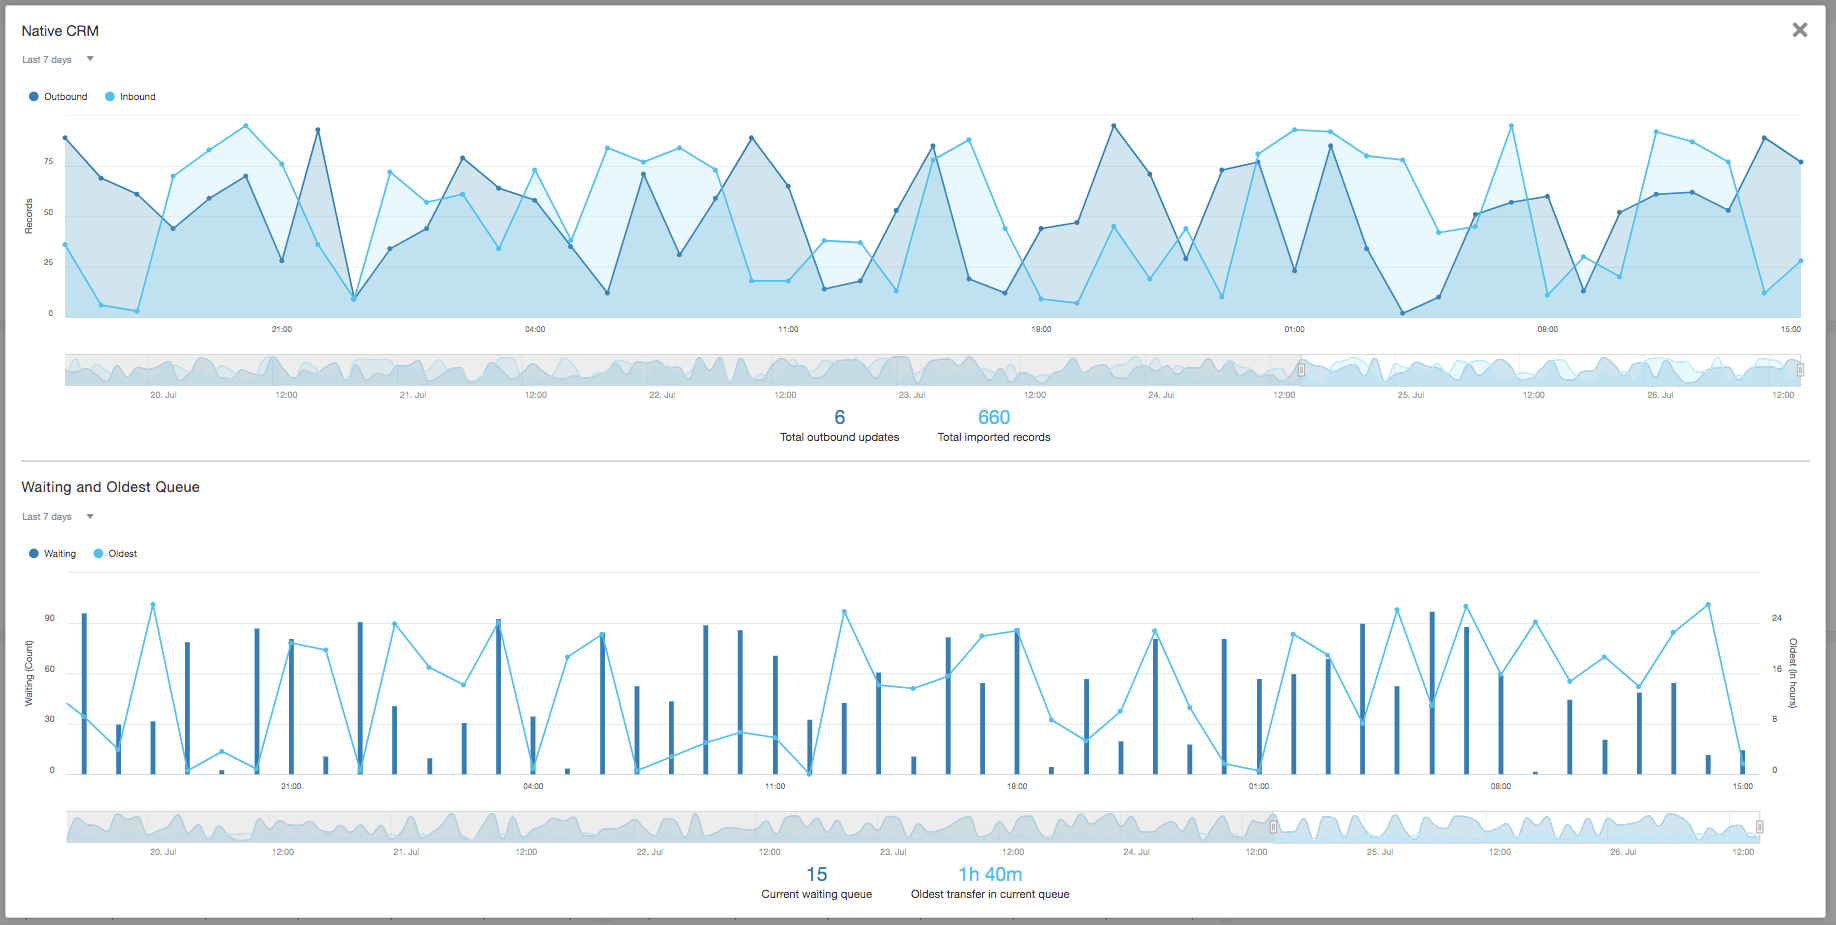Image resolution: width=1836 pixels, height=925 pixels.
Task: Click the Outbound legend color dot
Action: coord(33,96)
